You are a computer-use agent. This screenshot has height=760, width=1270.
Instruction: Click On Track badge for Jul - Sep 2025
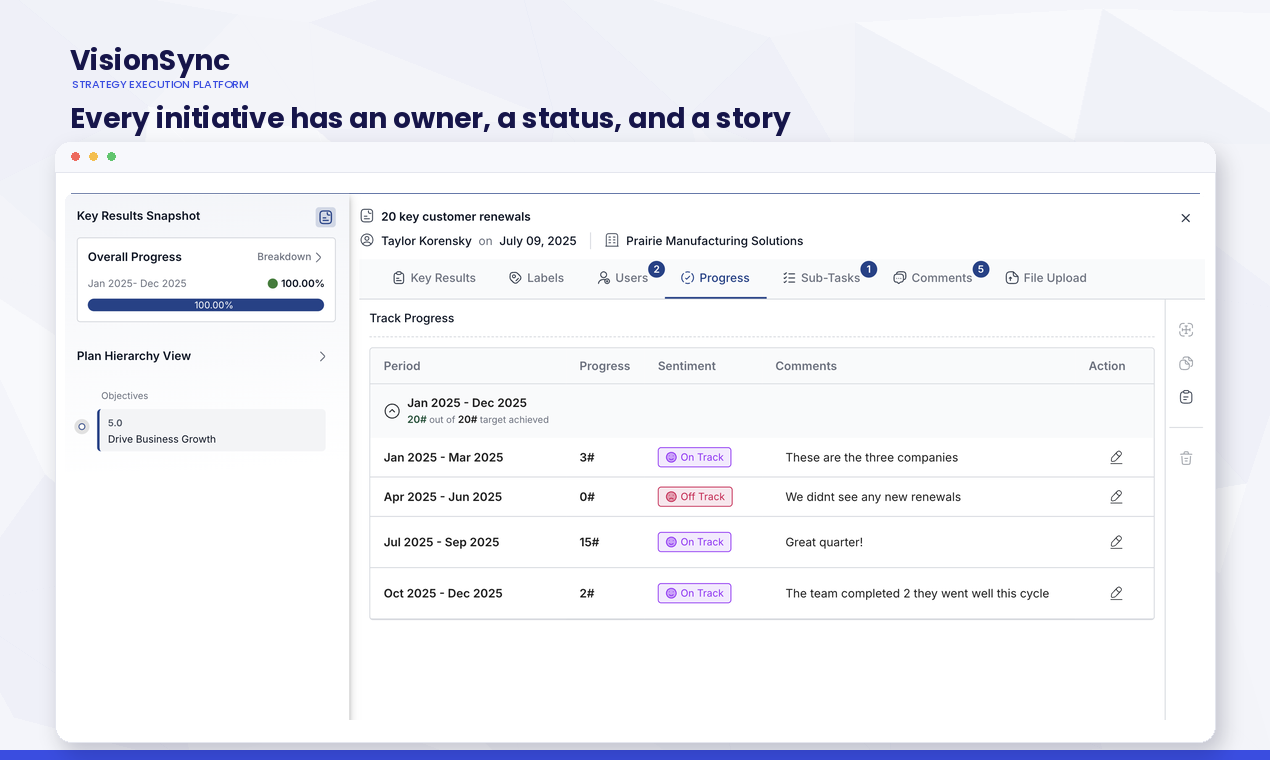(695, 542)
